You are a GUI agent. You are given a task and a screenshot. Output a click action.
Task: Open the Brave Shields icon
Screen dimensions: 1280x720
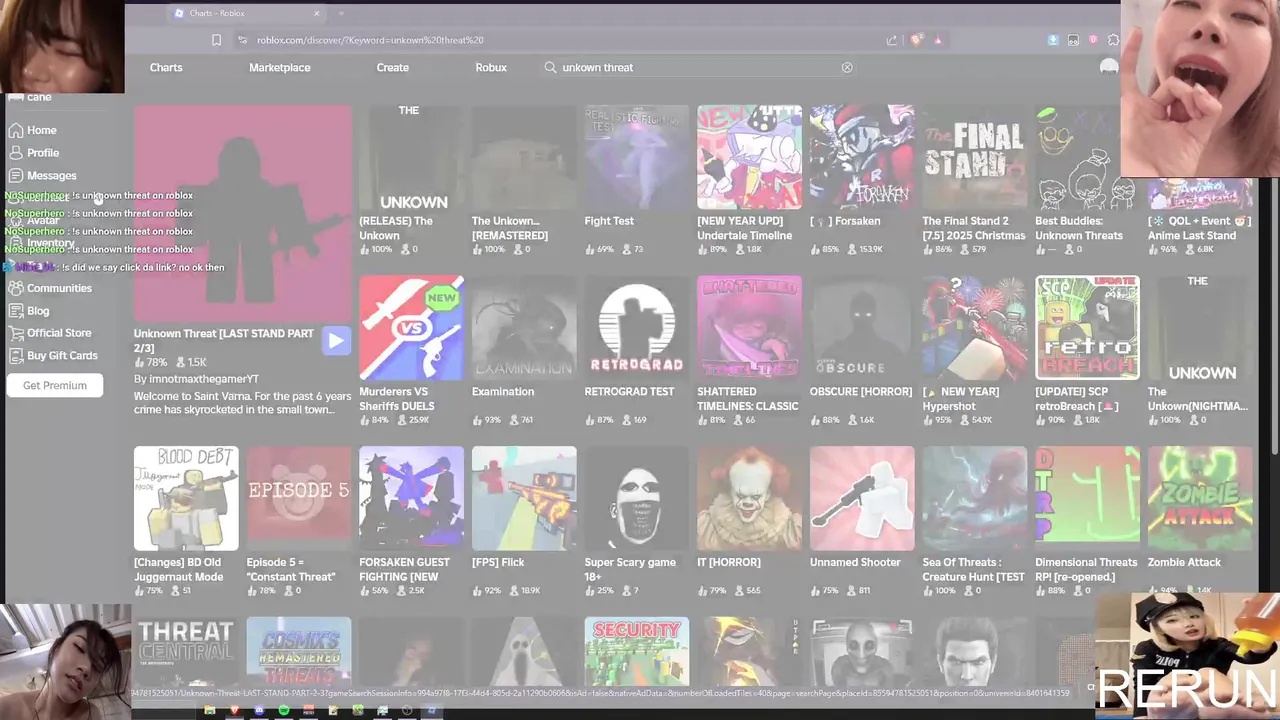(x=917, y=40)
